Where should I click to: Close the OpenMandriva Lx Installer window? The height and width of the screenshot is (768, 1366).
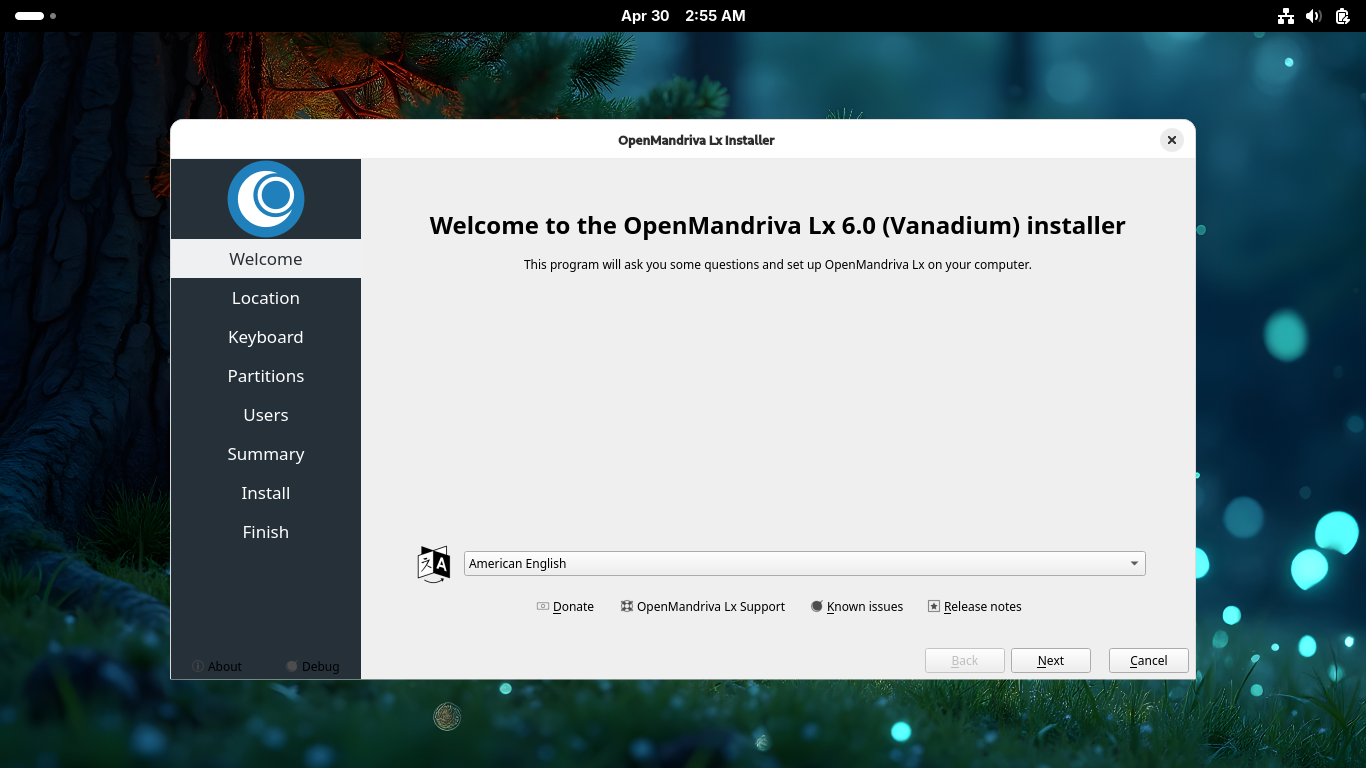coord(1172,140)
